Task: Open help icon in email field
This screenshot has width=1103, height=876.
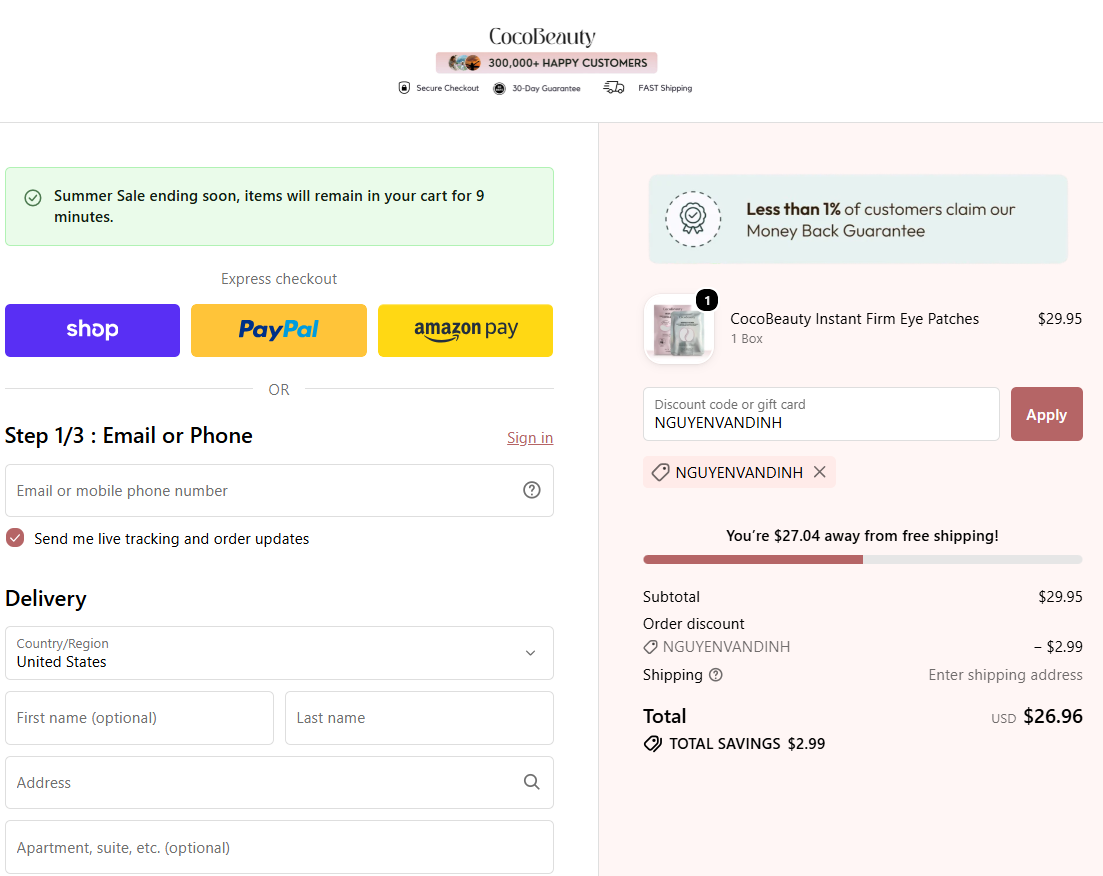Action: [532, 490]
